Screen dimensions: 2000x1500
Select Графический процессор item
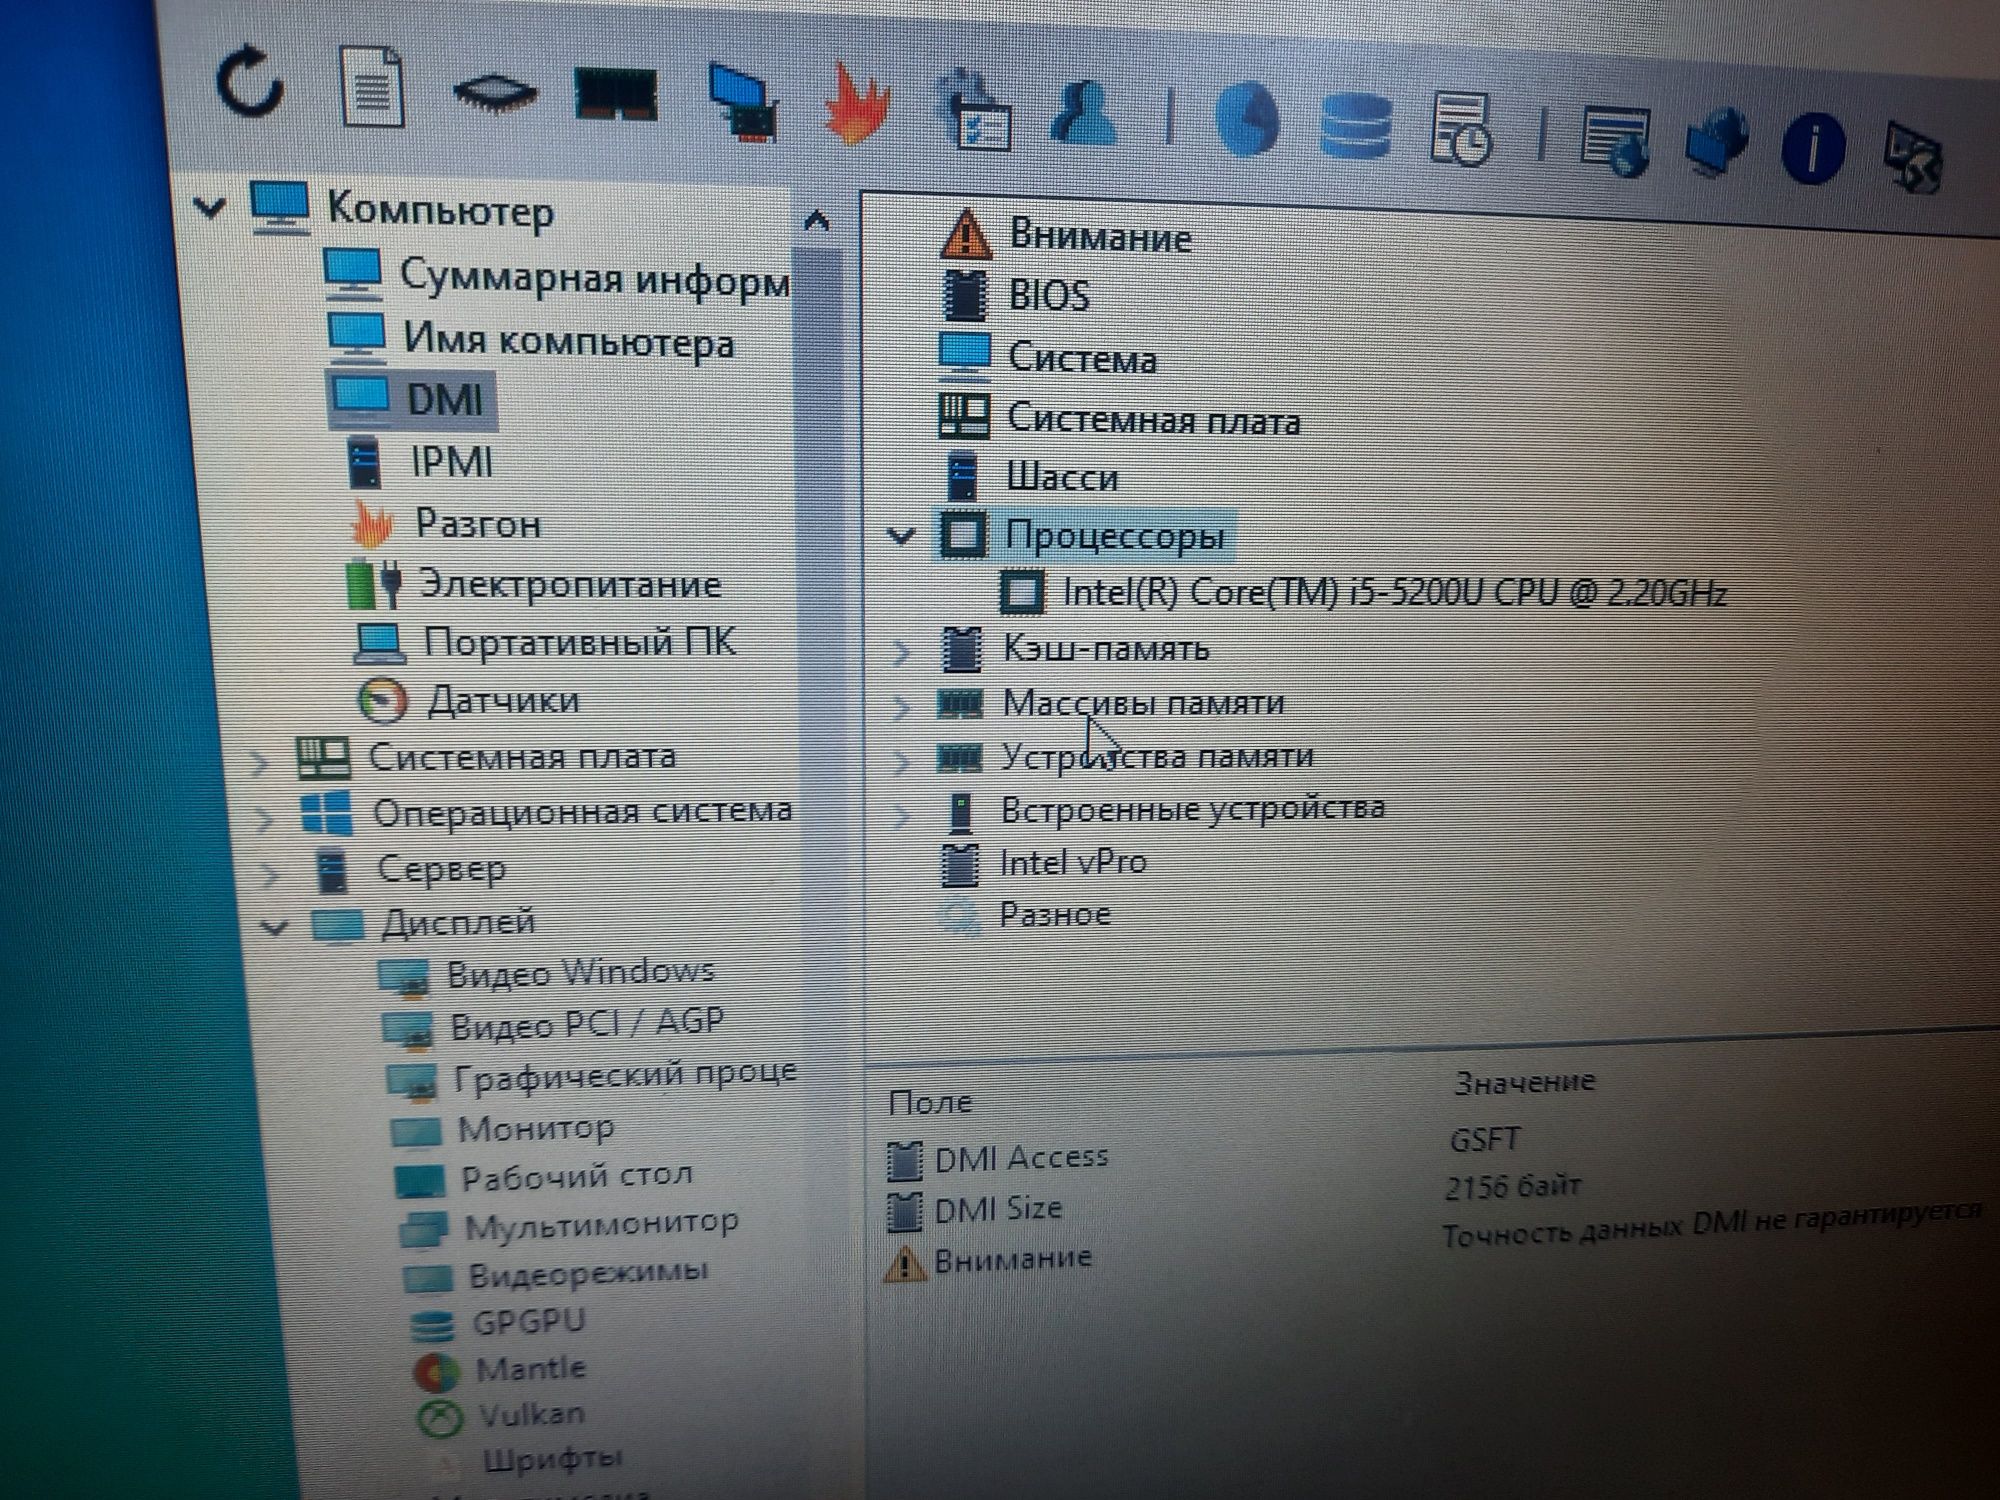point(592,1076)
